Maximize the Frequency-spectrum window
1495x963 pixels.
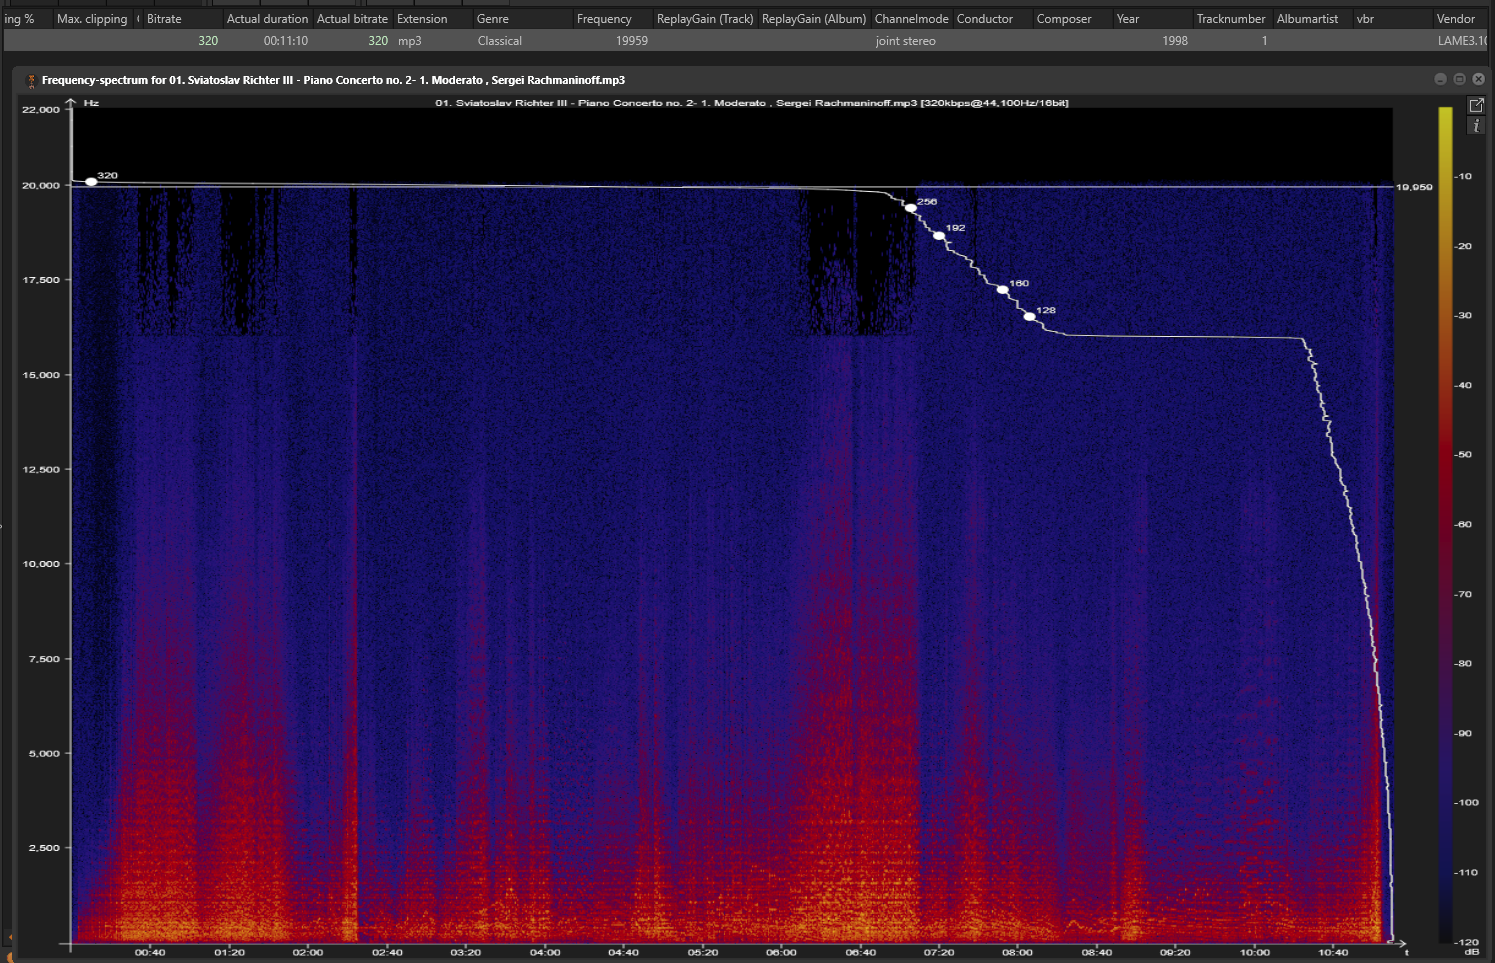(1459, 79)
